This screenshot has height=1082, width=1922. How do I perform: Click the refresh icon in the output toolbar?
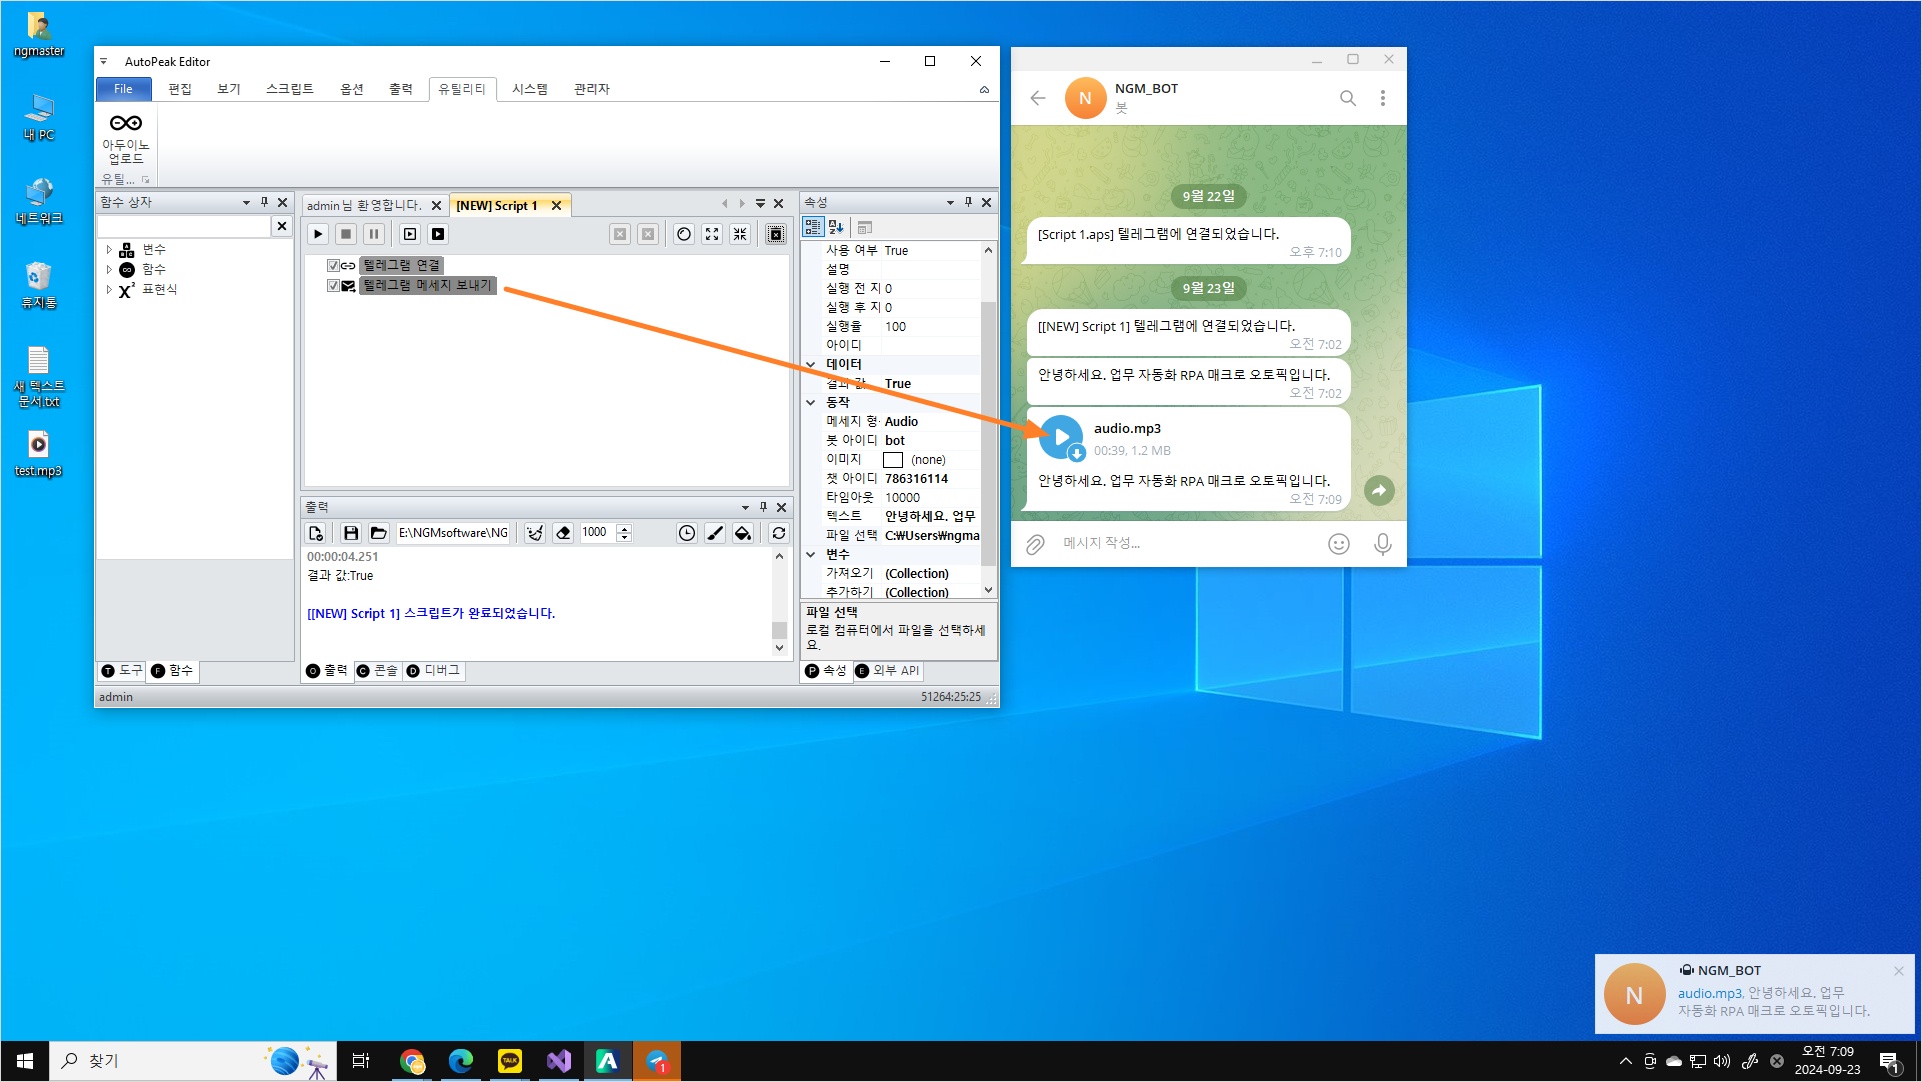(x=779, y=533)
